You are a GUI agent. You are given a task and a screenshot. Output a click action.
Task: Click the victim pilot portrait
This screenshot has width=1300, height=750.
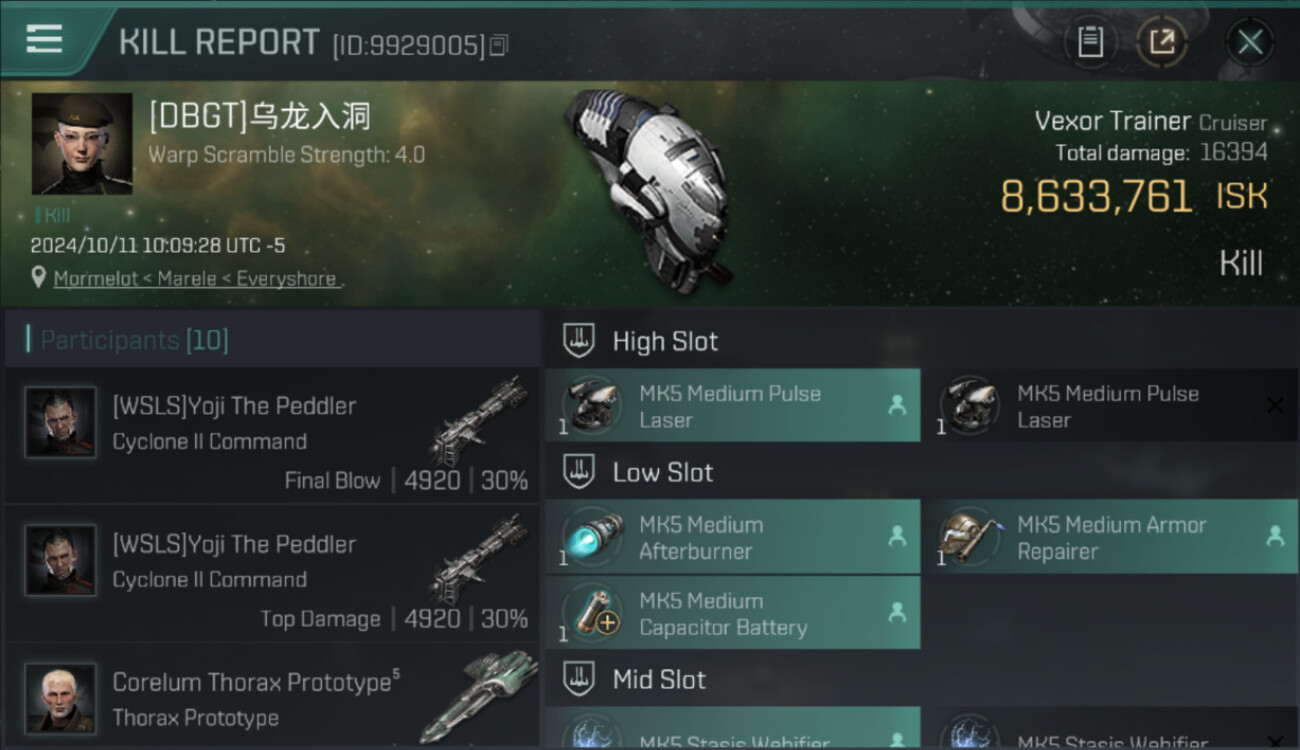pyautogui.click(x=82, y=144)
